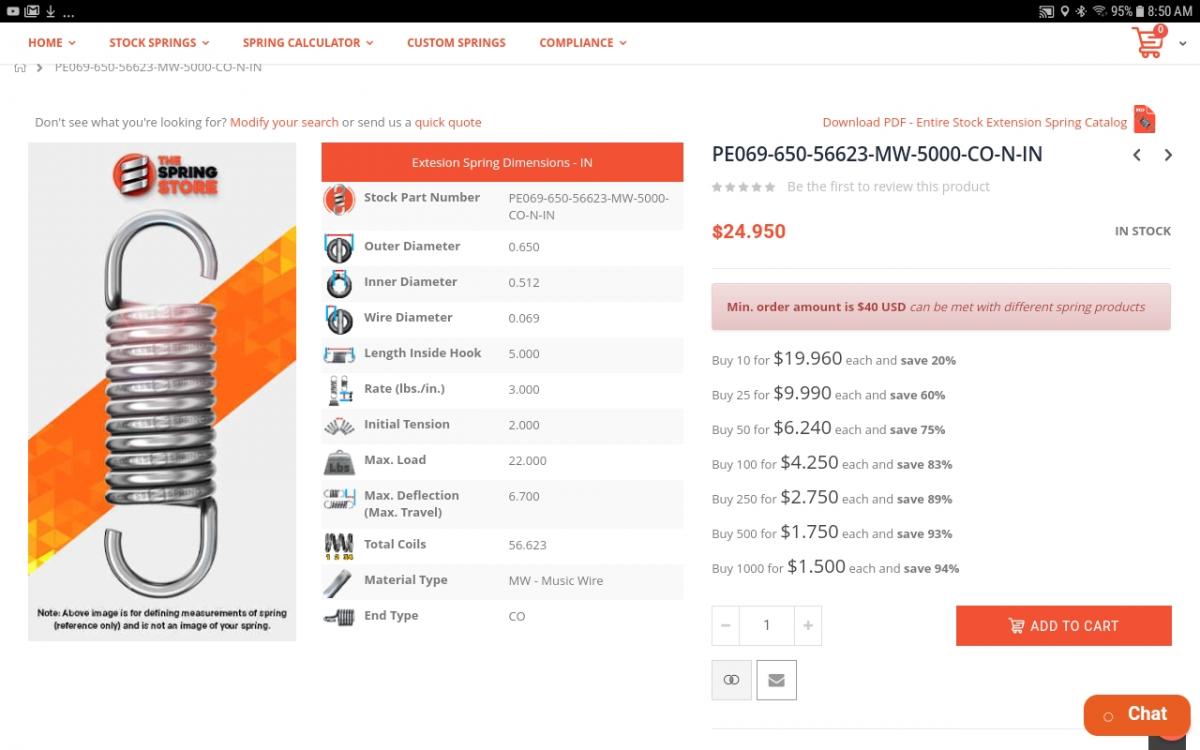1200x750 pixels.
Task: Click the 22.000 max load value
Action: click(527, 461)
